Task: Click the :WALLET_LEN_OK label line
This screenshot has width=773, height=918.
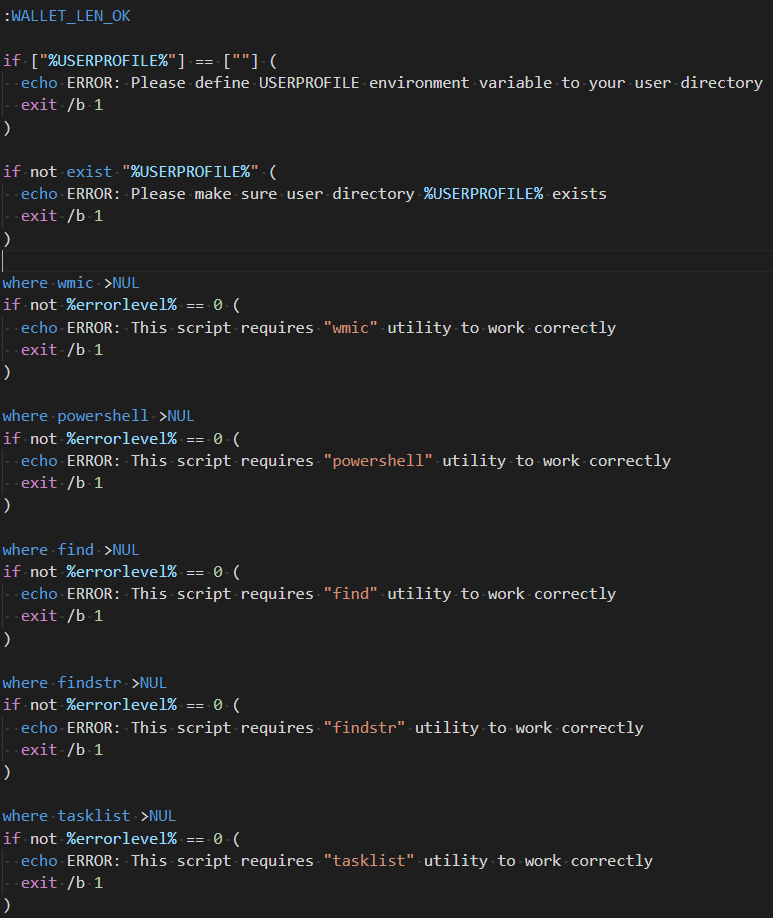Action: coord(66,16)
